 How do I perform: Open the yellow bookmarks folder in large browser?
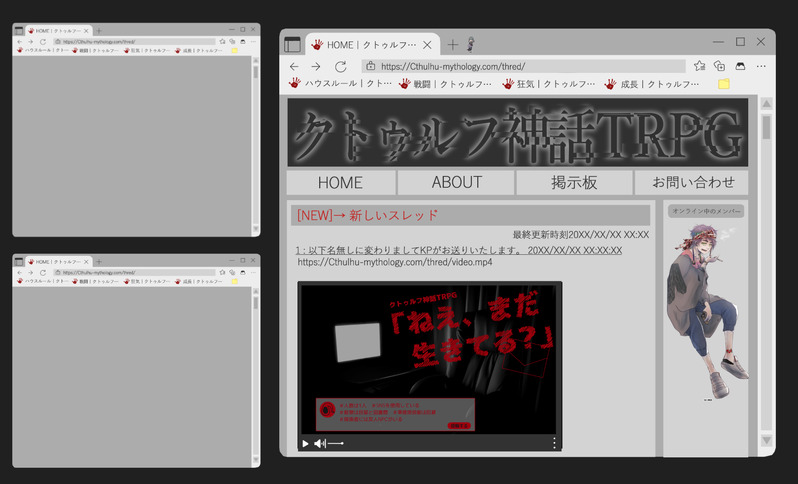pos(724,84)
